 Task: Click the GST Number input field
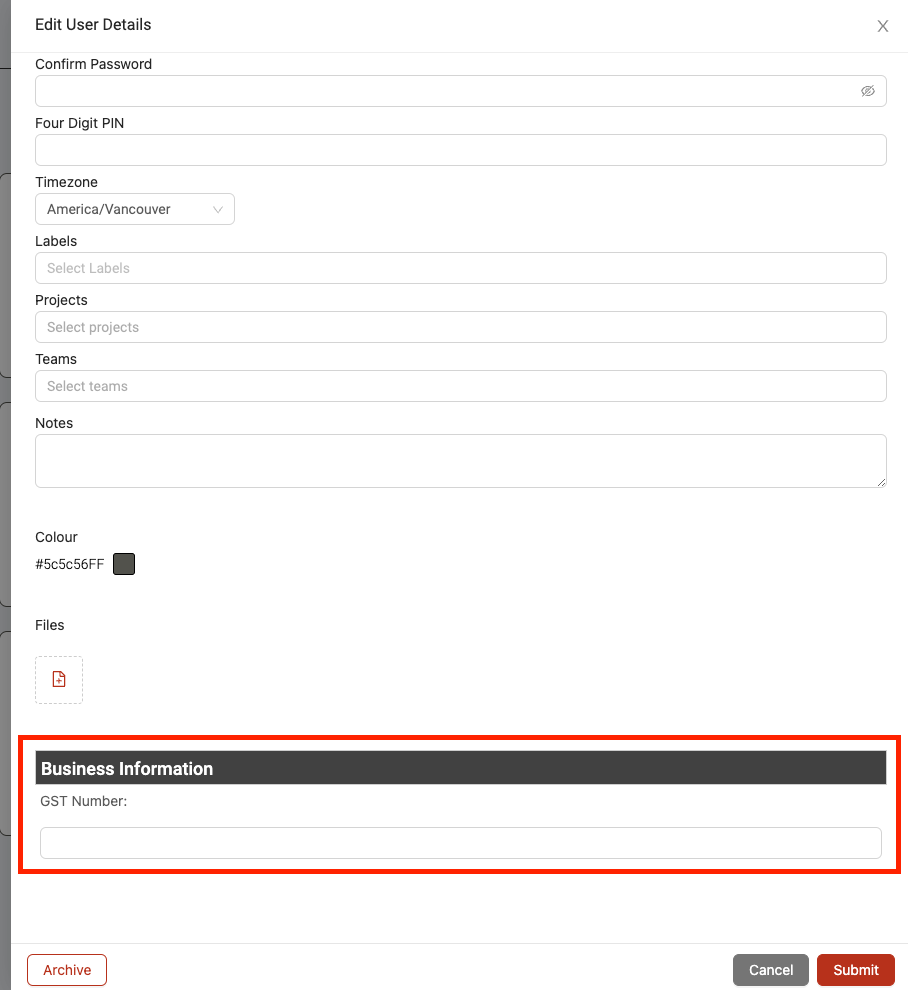461,843
